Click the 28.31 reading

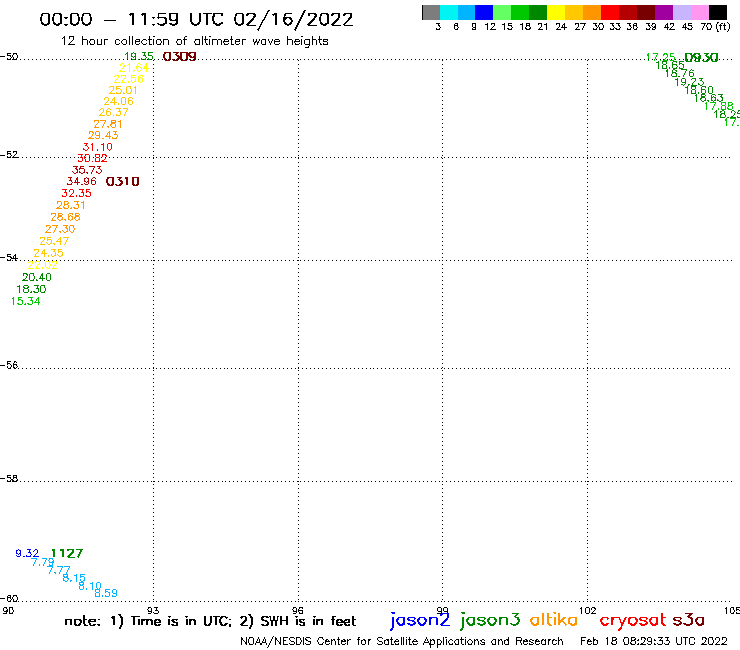(71, 205)
